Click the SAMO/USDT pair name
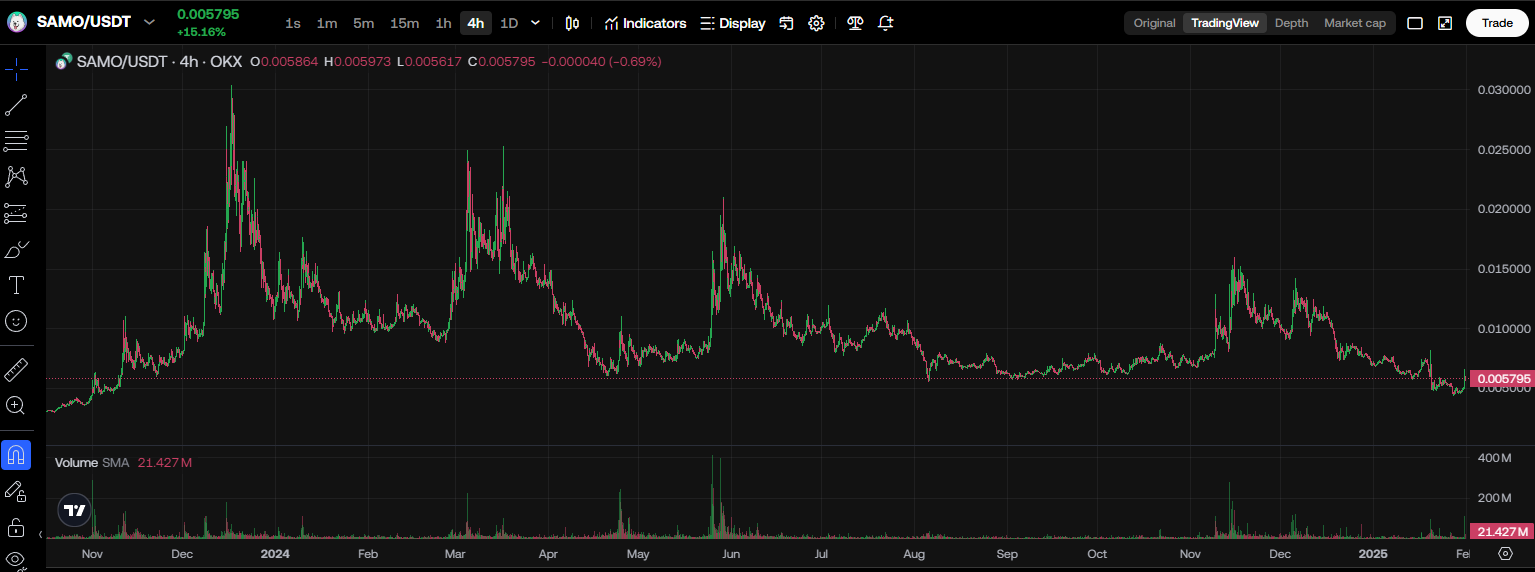This screenshot has width=1535, height=572. click(x=84, y=22)
